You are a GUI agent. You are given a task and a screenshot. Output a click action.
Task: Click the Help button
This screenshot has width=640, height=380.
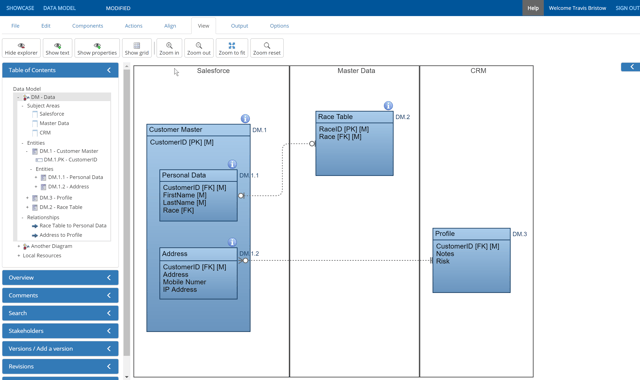click(x=533, y=8)
